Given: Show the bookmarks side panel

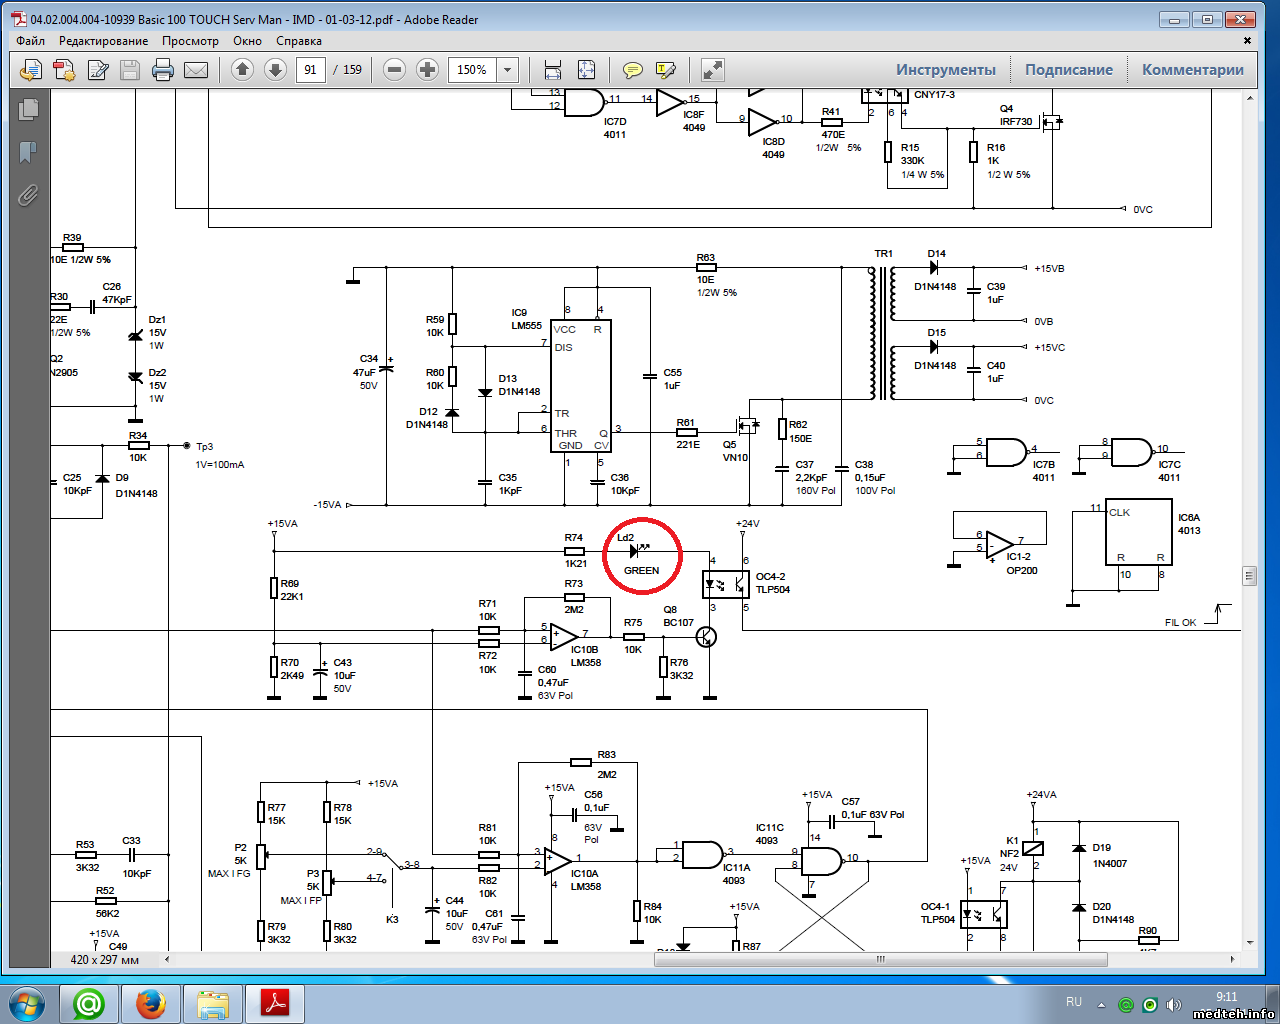Looking at the screenshot, I should pyautogui.click(x=28, y=152).
